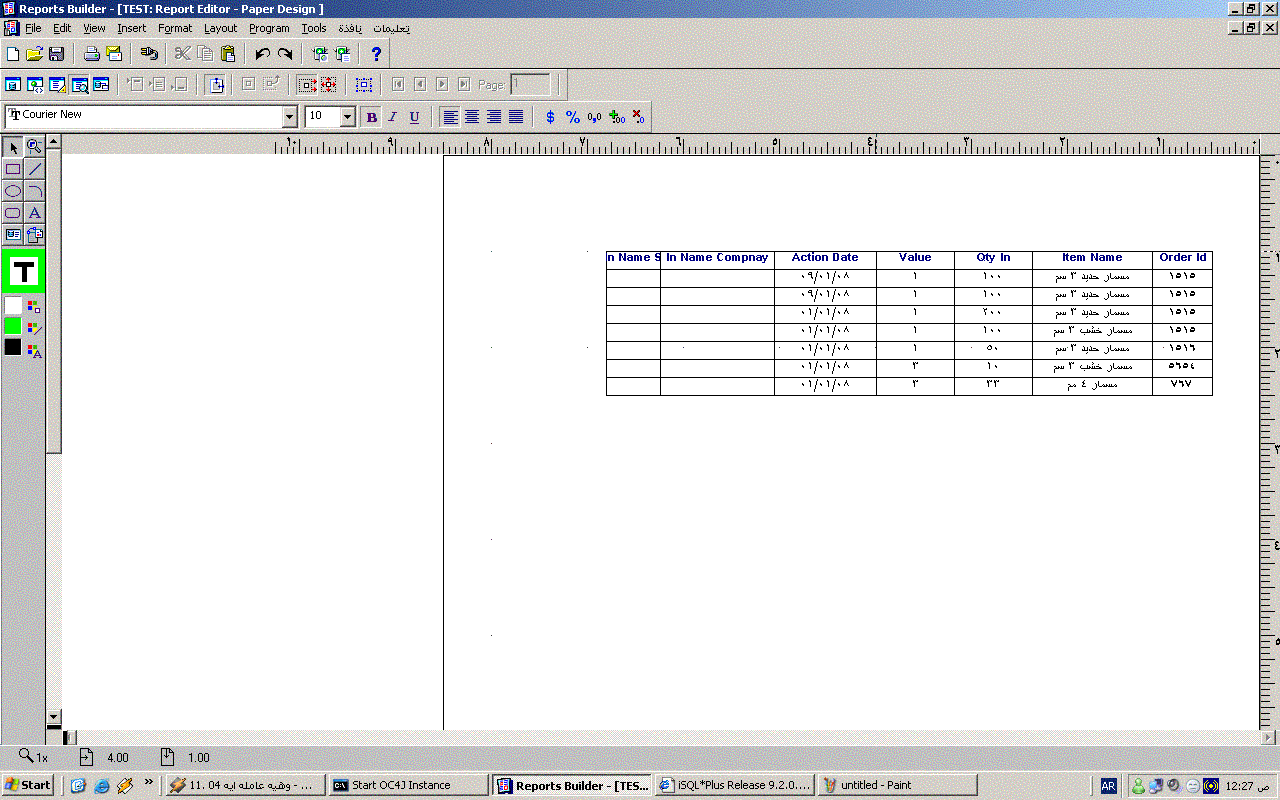
Task: Apply the currency dollar format
Action: pyautogui.click(x=550, y=117)
